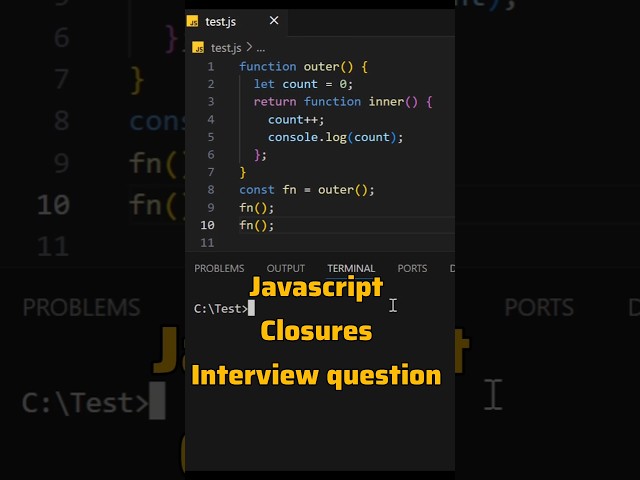Screen dimensions: 640x480
Task: Click line number 5 in gutter
Action: pos(211,137)
